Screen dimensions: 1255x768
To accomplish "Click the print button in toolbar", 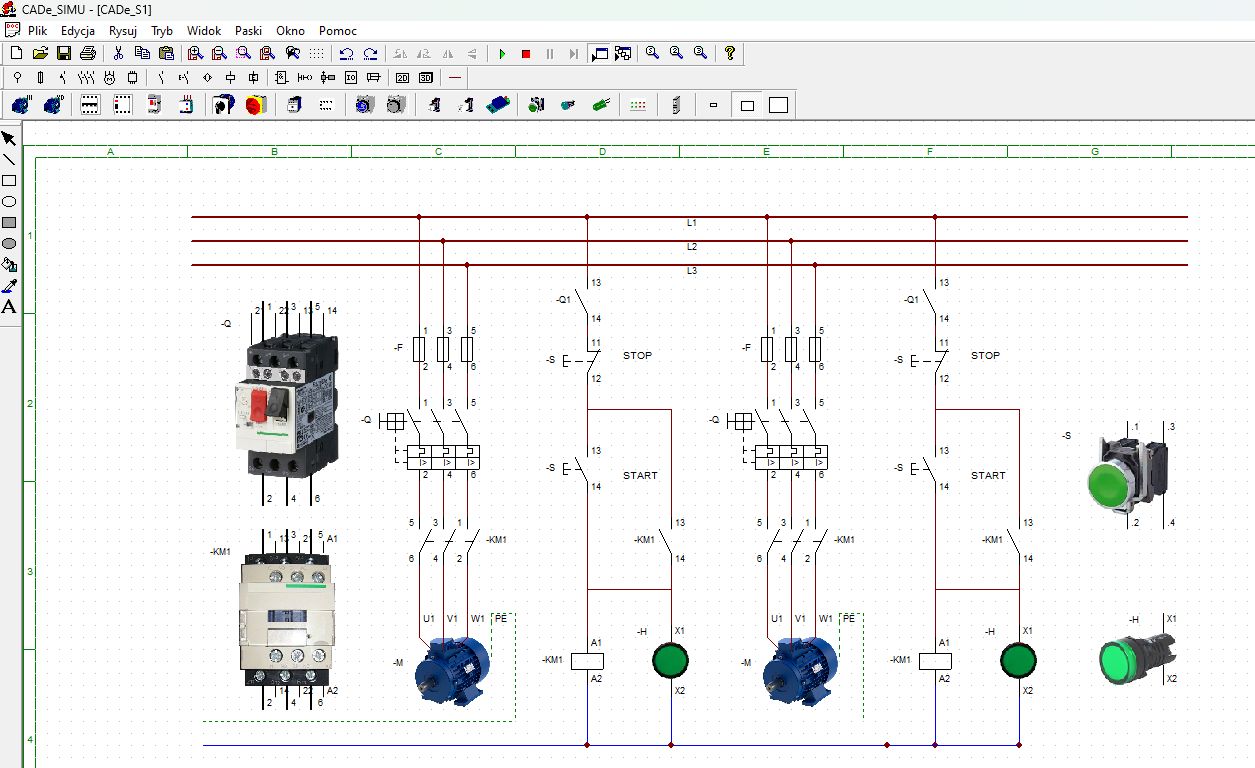I will click(88, 54).
